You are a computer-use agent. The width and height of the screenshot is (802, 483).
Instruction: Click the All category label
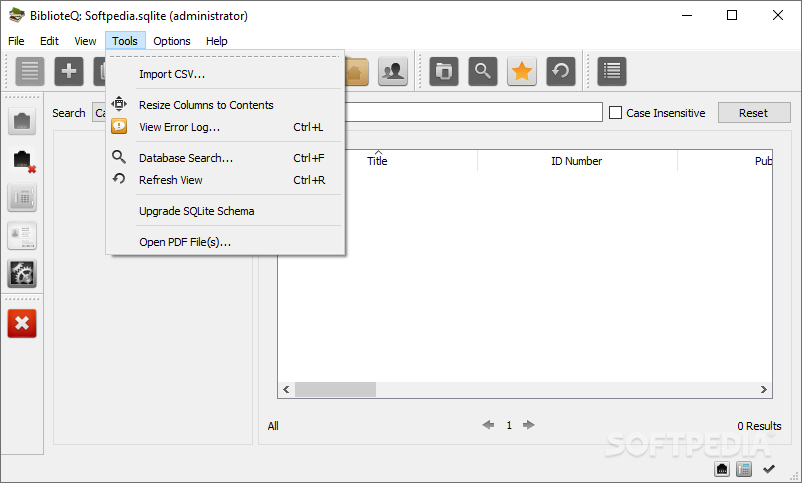(273, 426)
